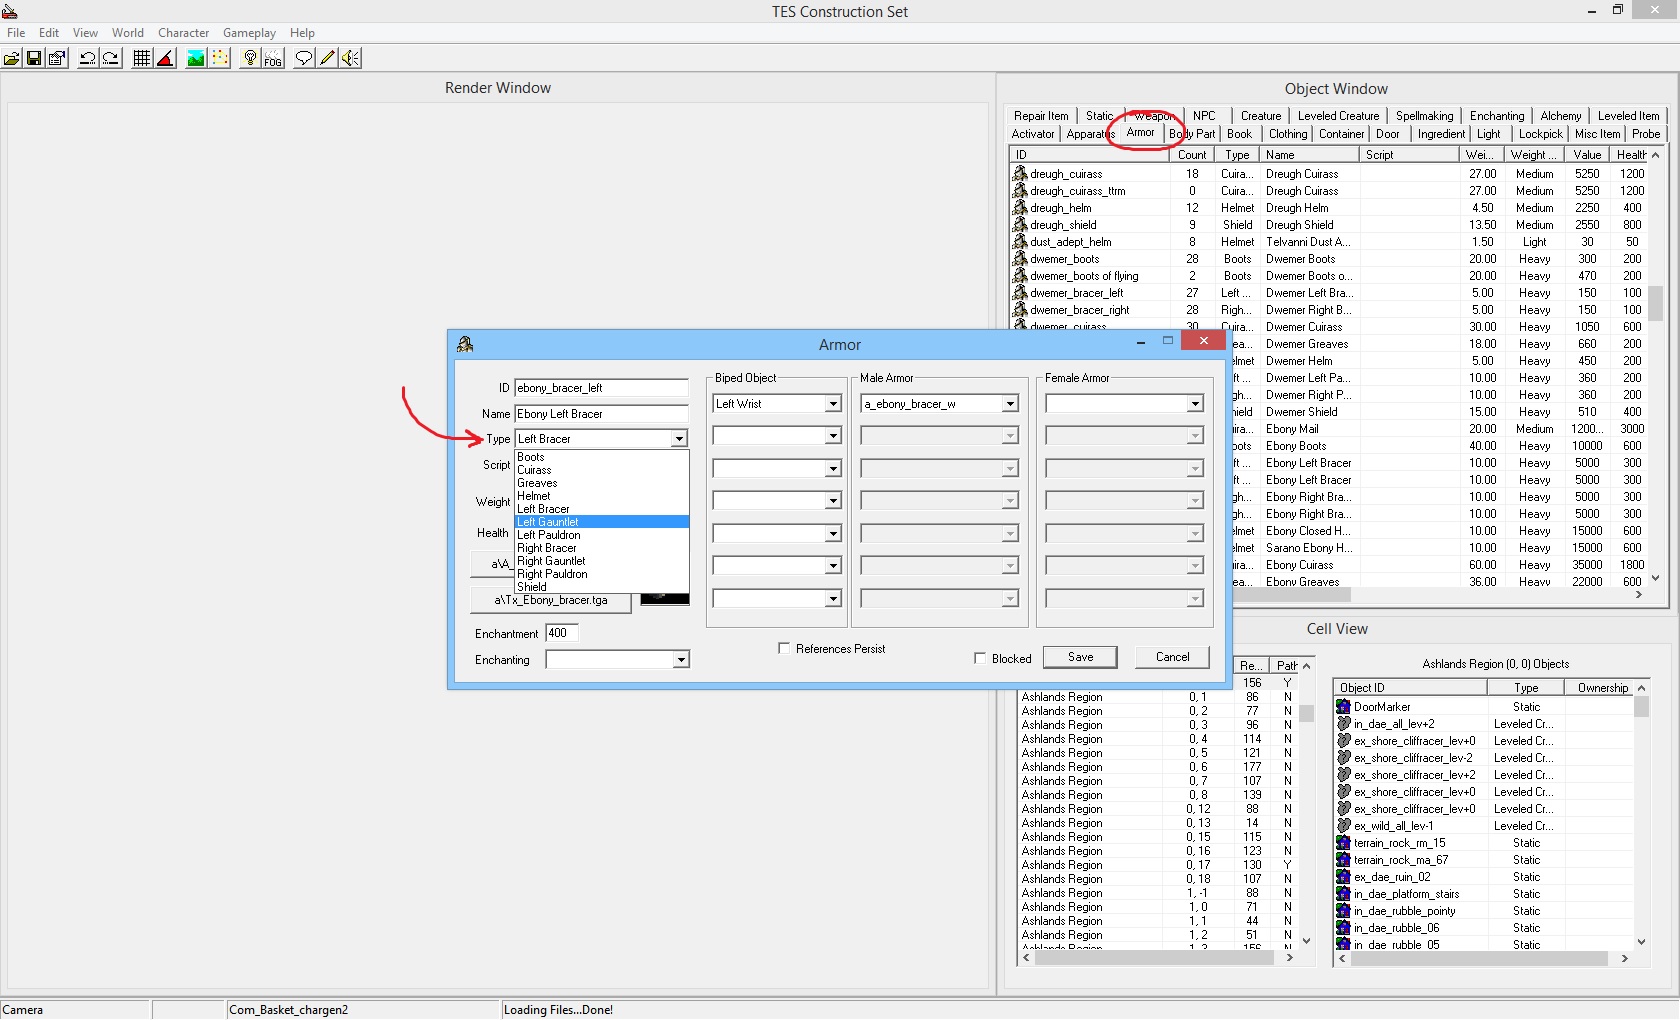Choose Right Gauntlet from Type list

[x=551, y=561]
